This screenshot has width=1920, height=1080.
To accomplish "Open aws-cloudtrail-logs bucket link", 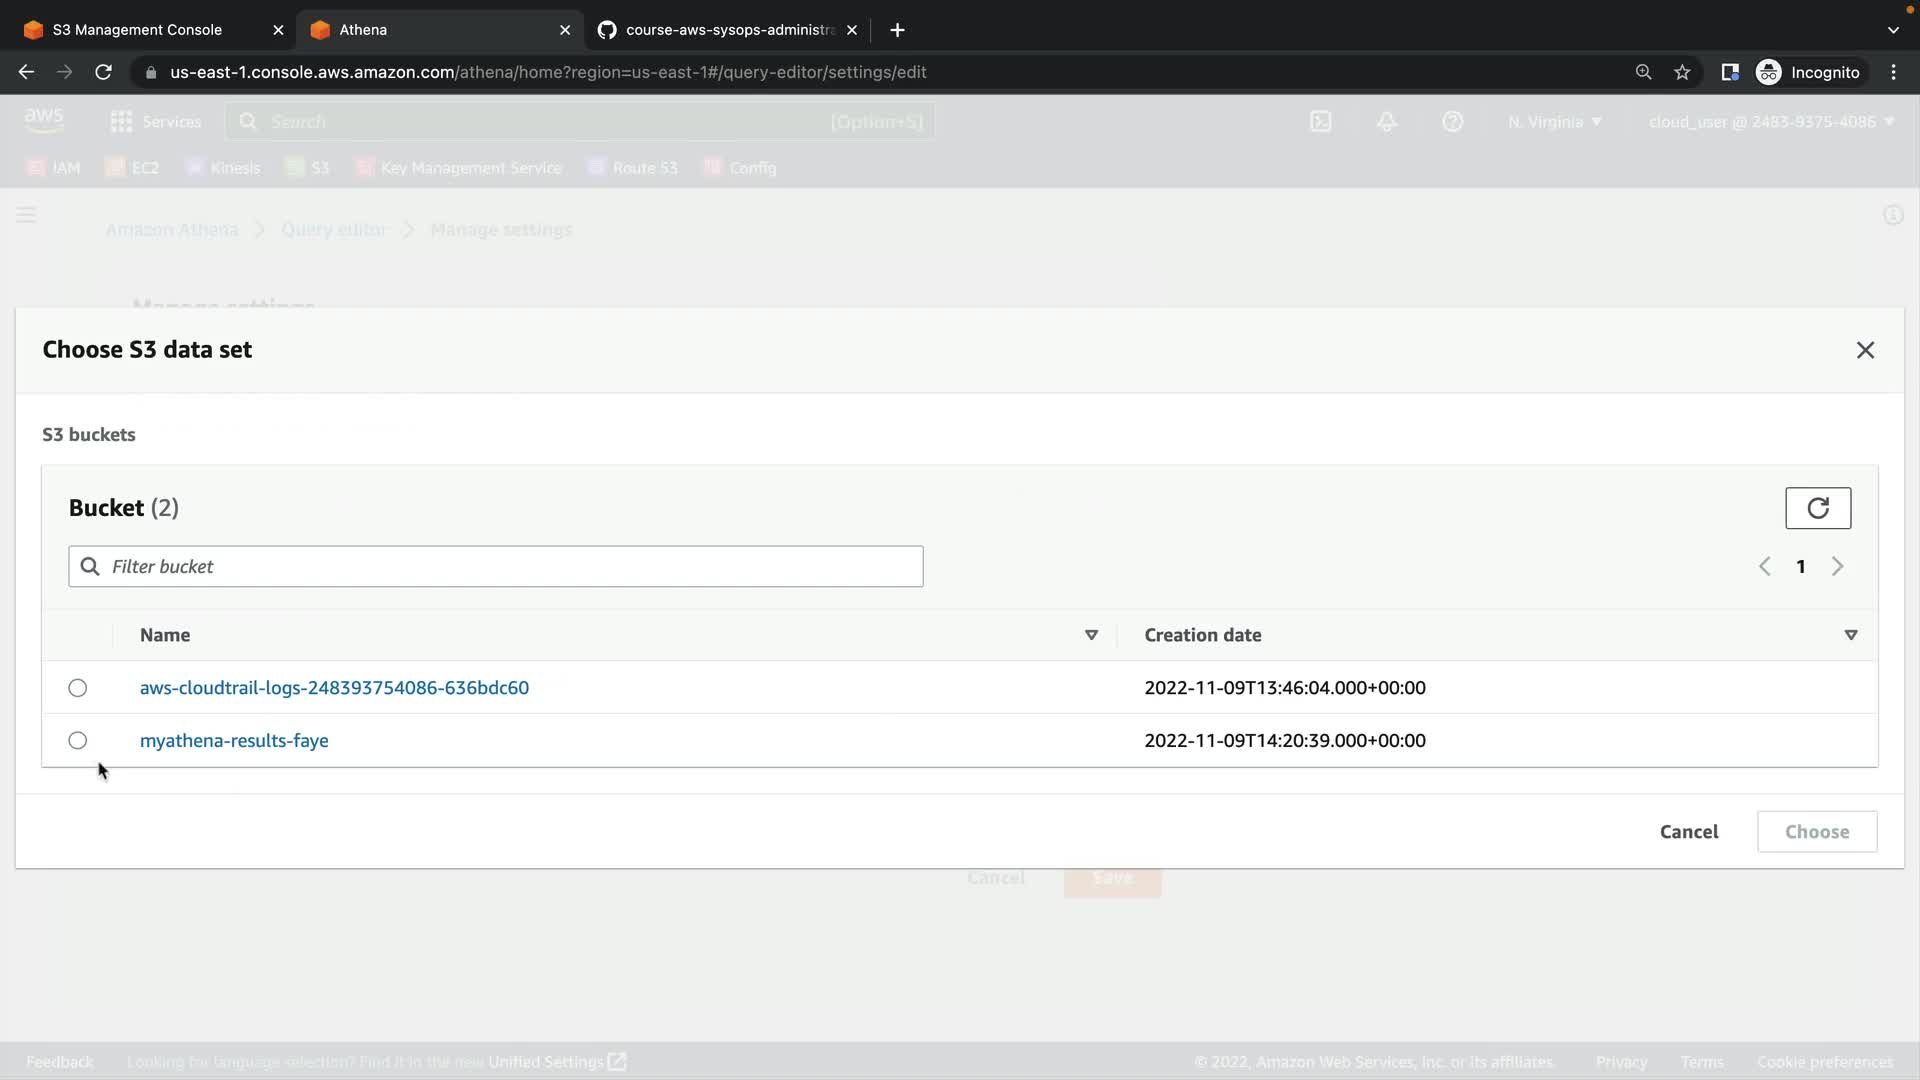I will point(334,688).
